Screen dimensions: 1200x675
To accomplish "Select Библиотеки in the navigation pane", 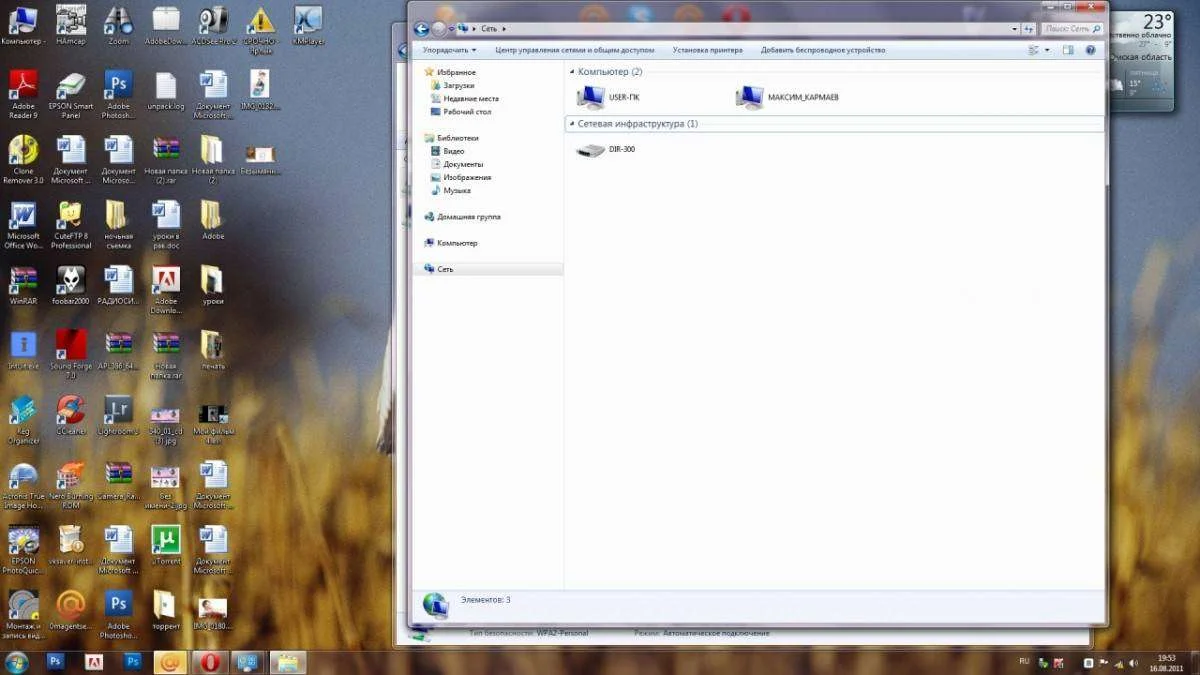I will pos(451,138).
